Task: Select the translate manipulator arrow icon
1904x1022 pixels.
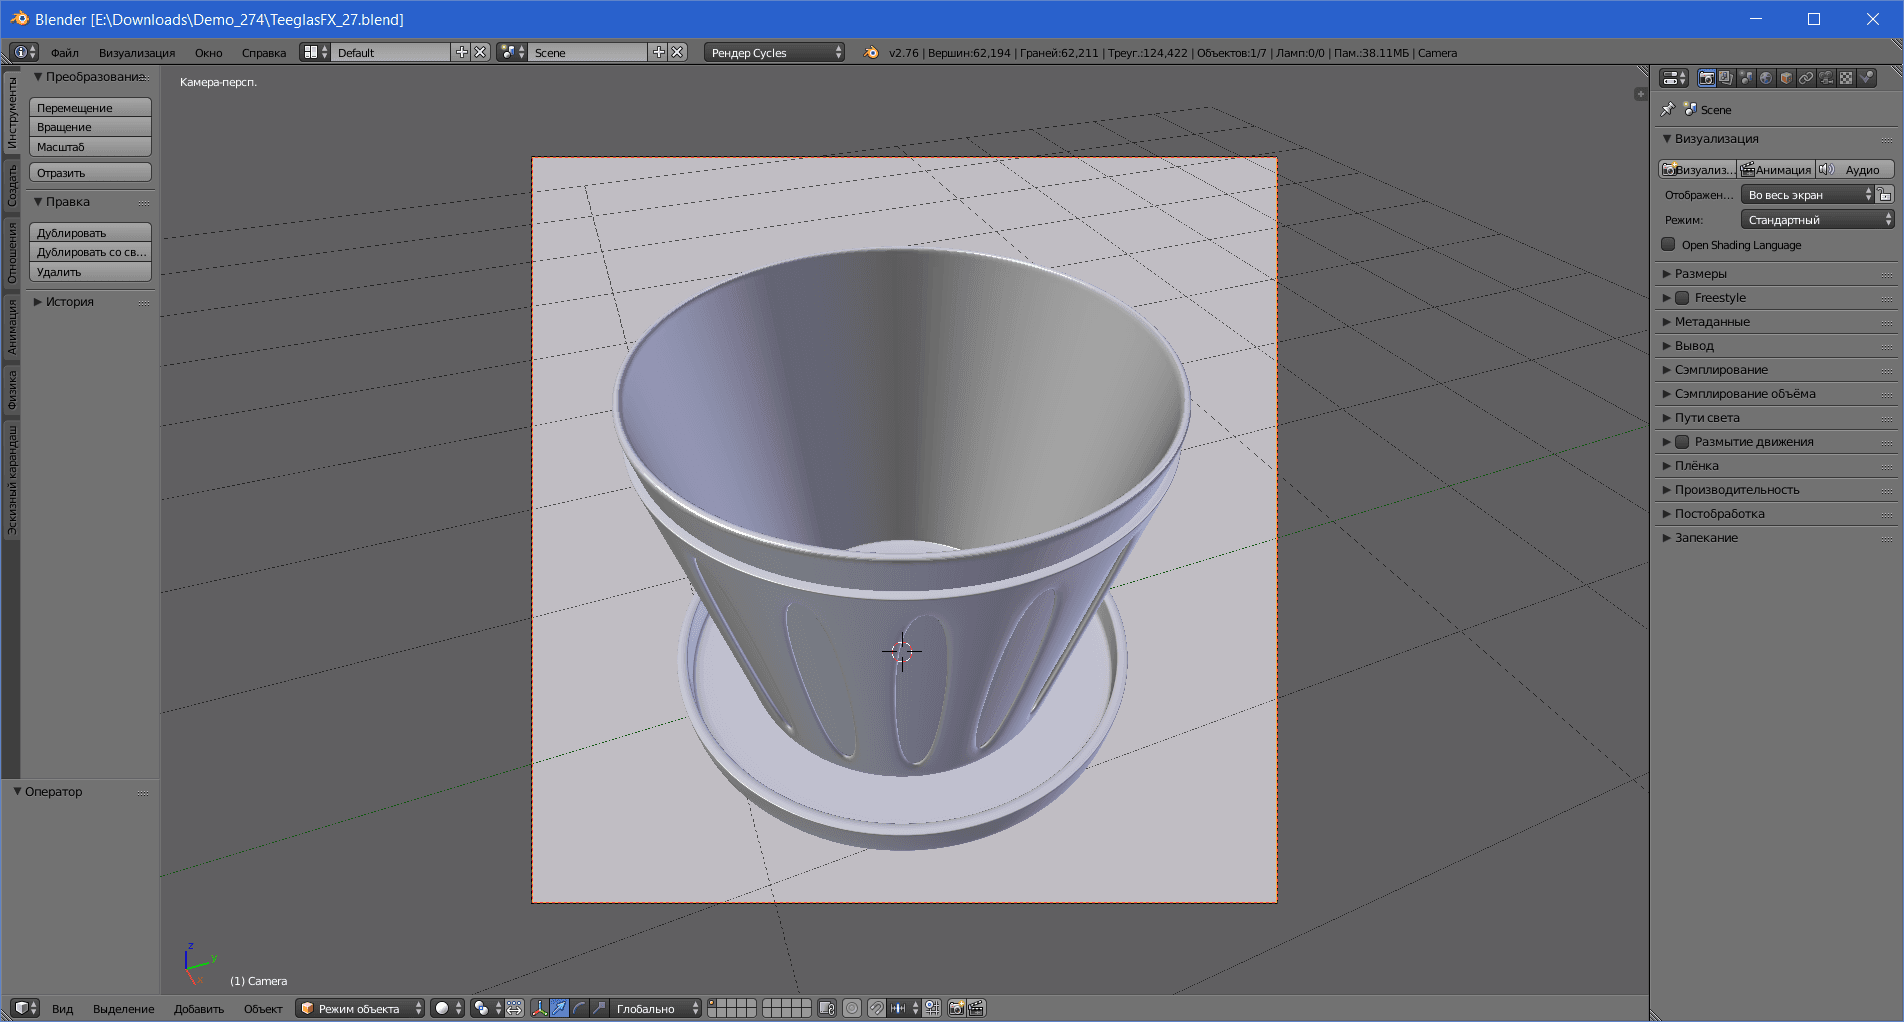Action: point(559,1008)
